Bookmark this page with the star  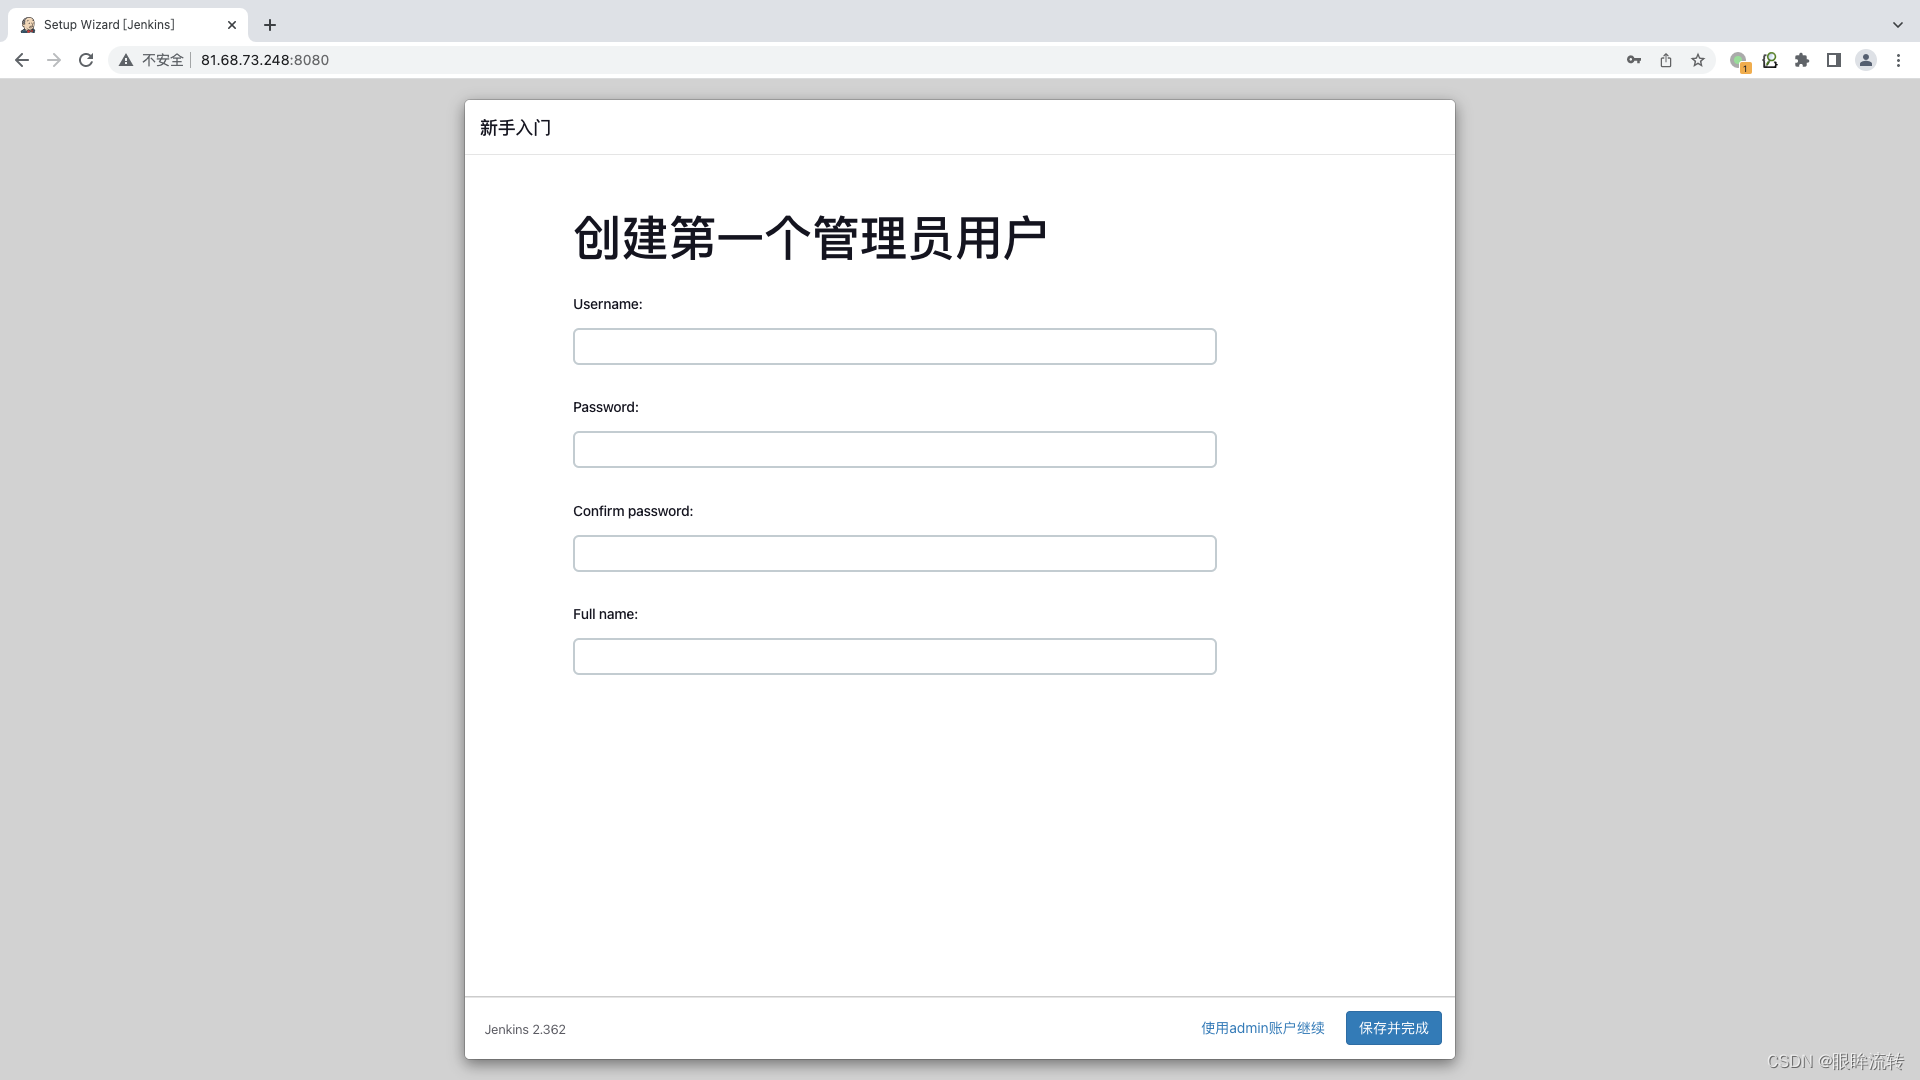coord(1698,60)
